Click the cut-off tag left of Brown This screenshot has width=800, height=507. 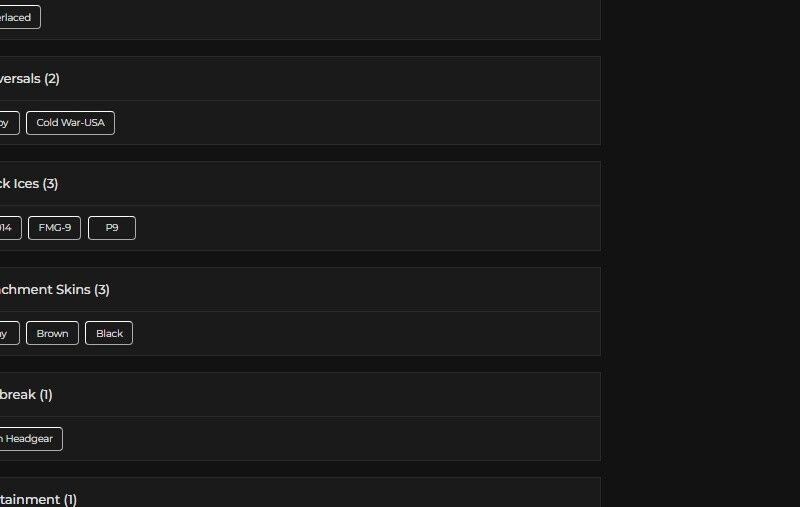click(7, 333)
